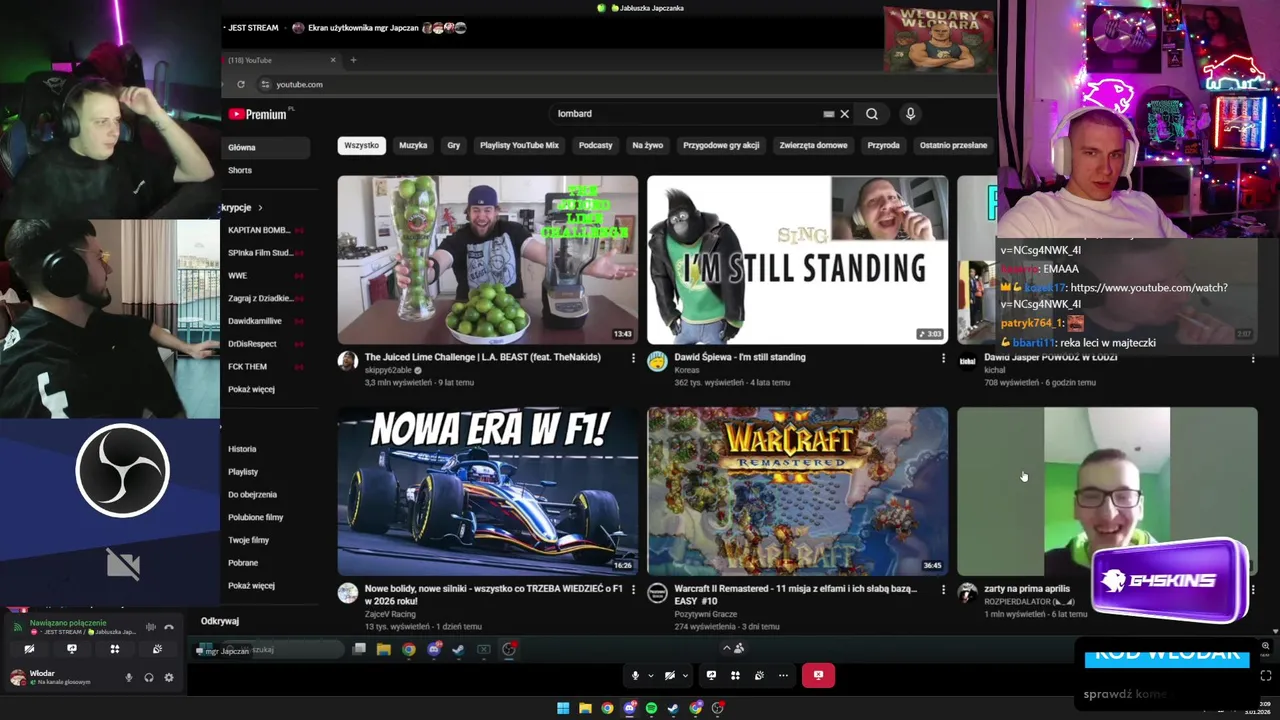1280x720 pixels.
Task: Open activities icon in the call control bar
Action: click(x=735, y=675)
